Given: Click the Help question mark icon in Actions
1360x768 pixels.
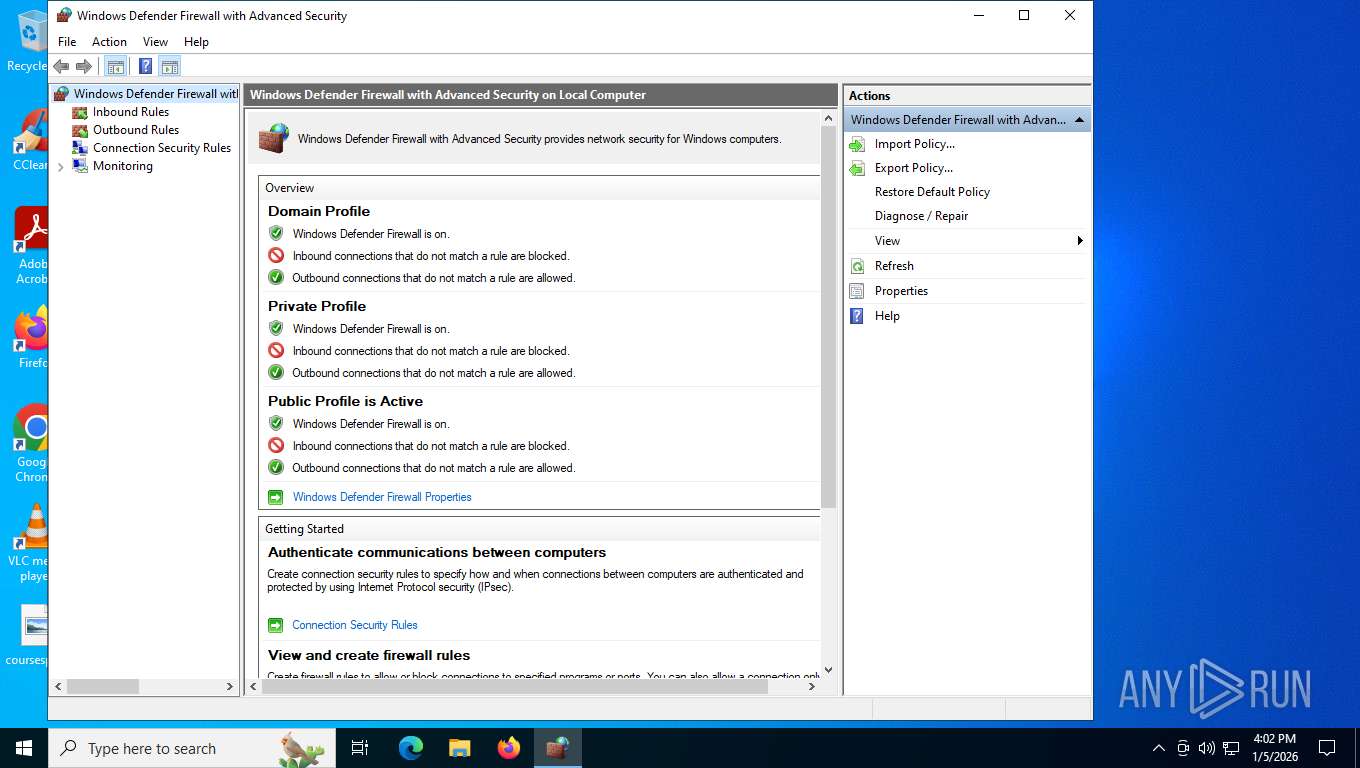Looking at the screenshot, I should coord(857,316).
